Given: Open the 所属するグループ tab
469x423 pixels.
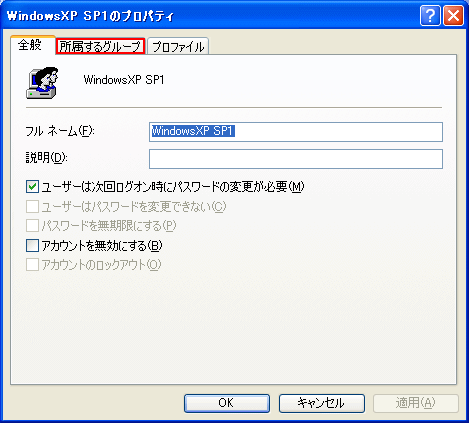Looking at the screenshot, I should coord(100,46).
